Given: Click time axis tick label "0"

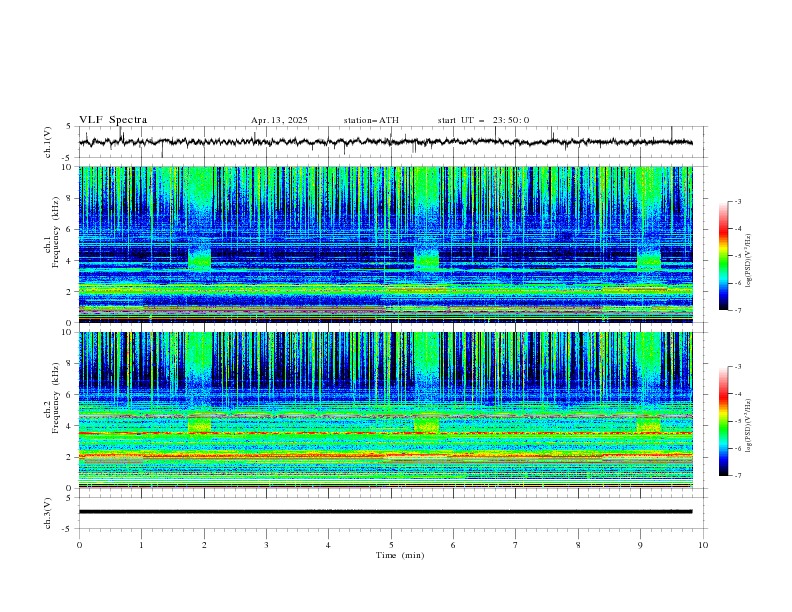Looking at the screenshot, I should (79, 545).
